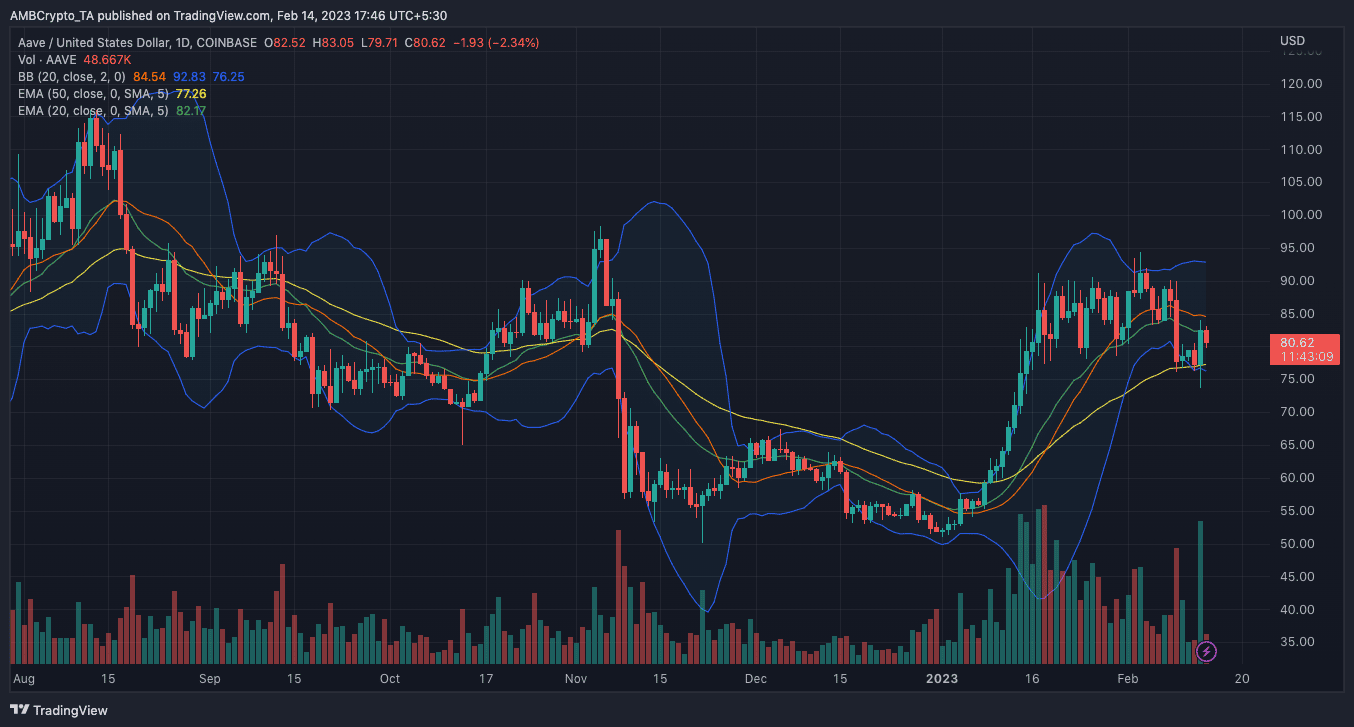This screenshot has width=1354, height=727.
Task: Click the Nov date axis label
Action: point(577,679)
